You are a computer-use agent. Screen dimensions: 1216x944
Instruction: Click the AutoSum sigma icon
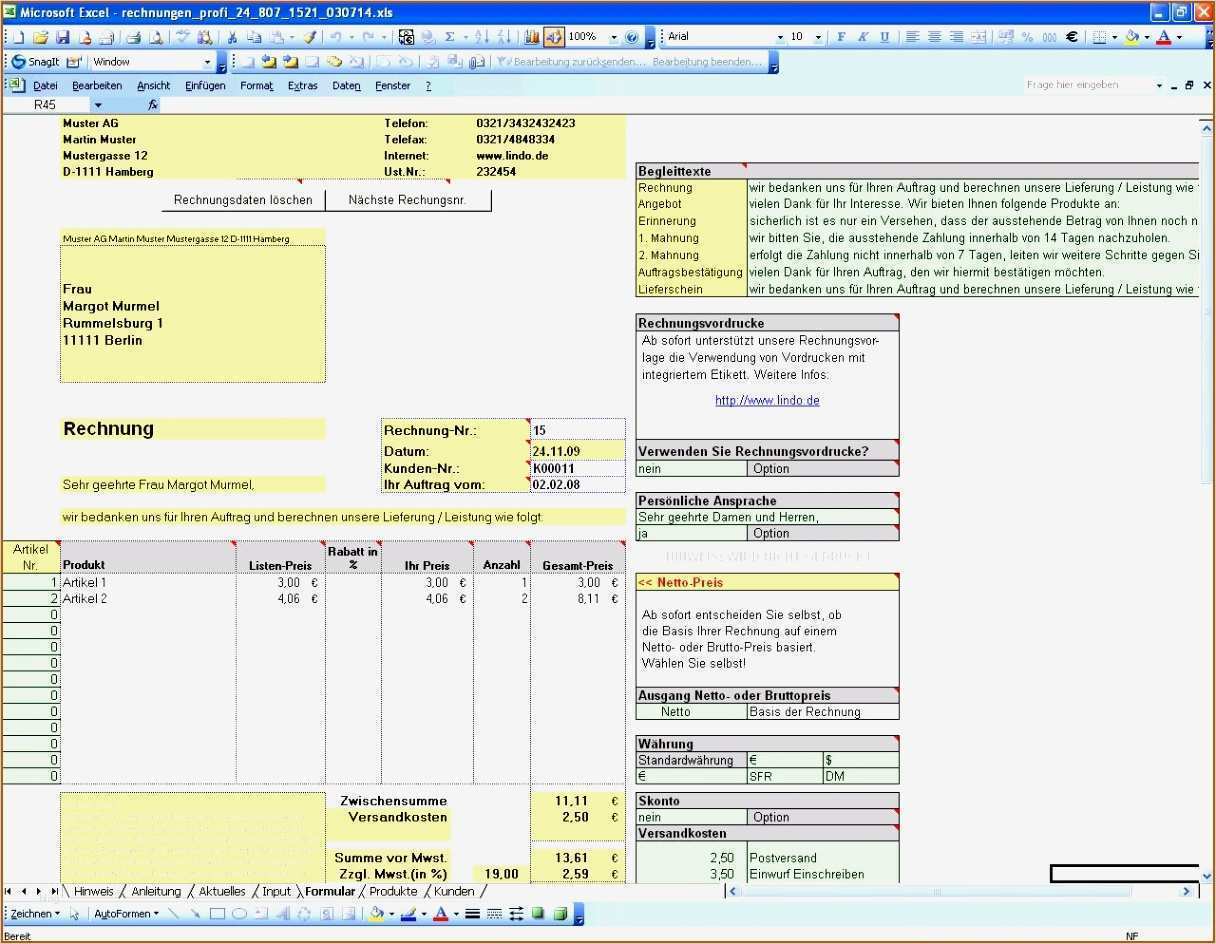click(450, 37)
